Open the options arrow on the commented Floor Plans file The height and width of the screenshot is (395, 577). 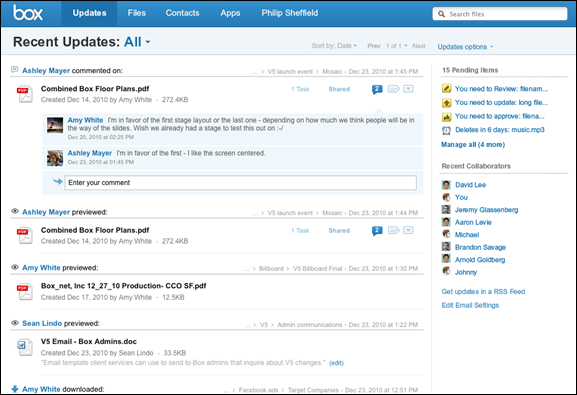coord(408,89)
